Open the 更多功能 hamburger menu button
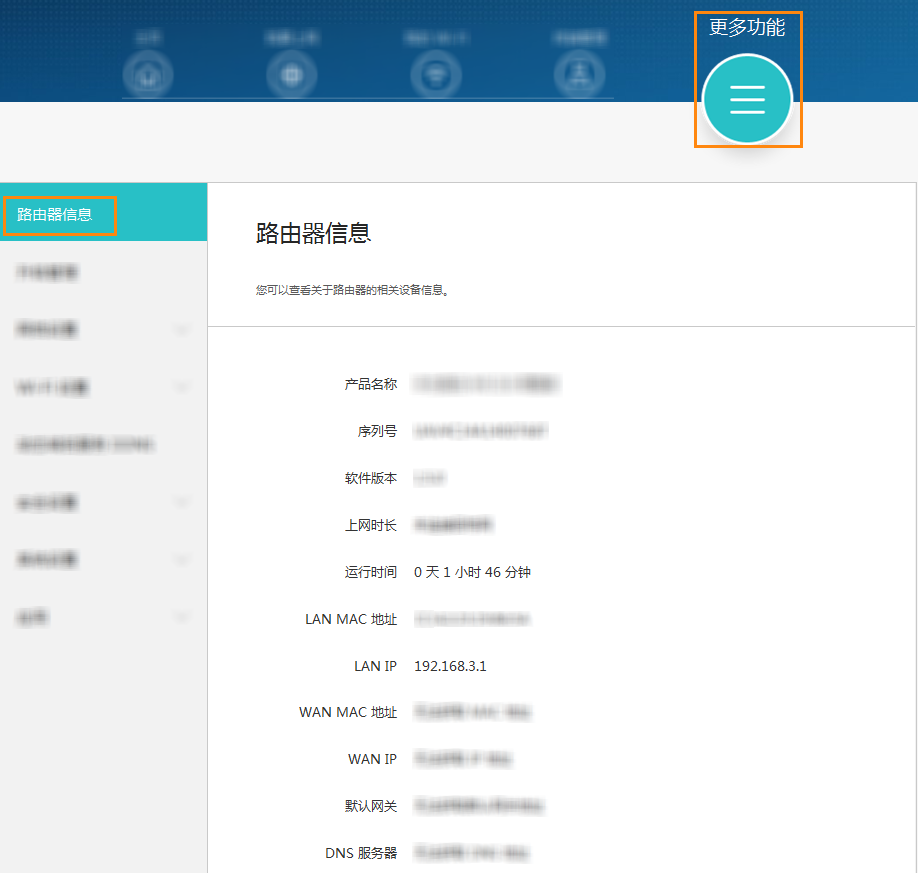 747,100
